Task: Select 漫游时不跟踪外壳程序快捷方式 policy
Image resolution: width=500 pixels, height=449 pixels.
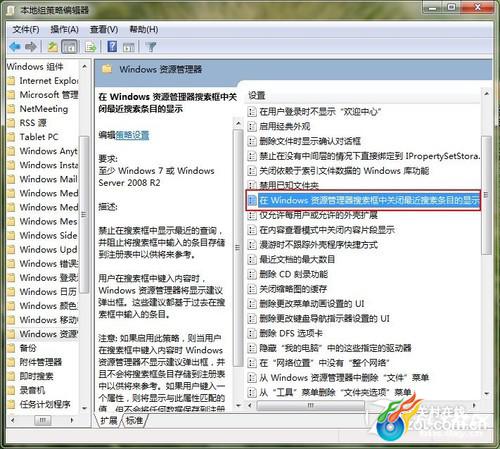Action: pyautogui.click(x=318, y=245)
